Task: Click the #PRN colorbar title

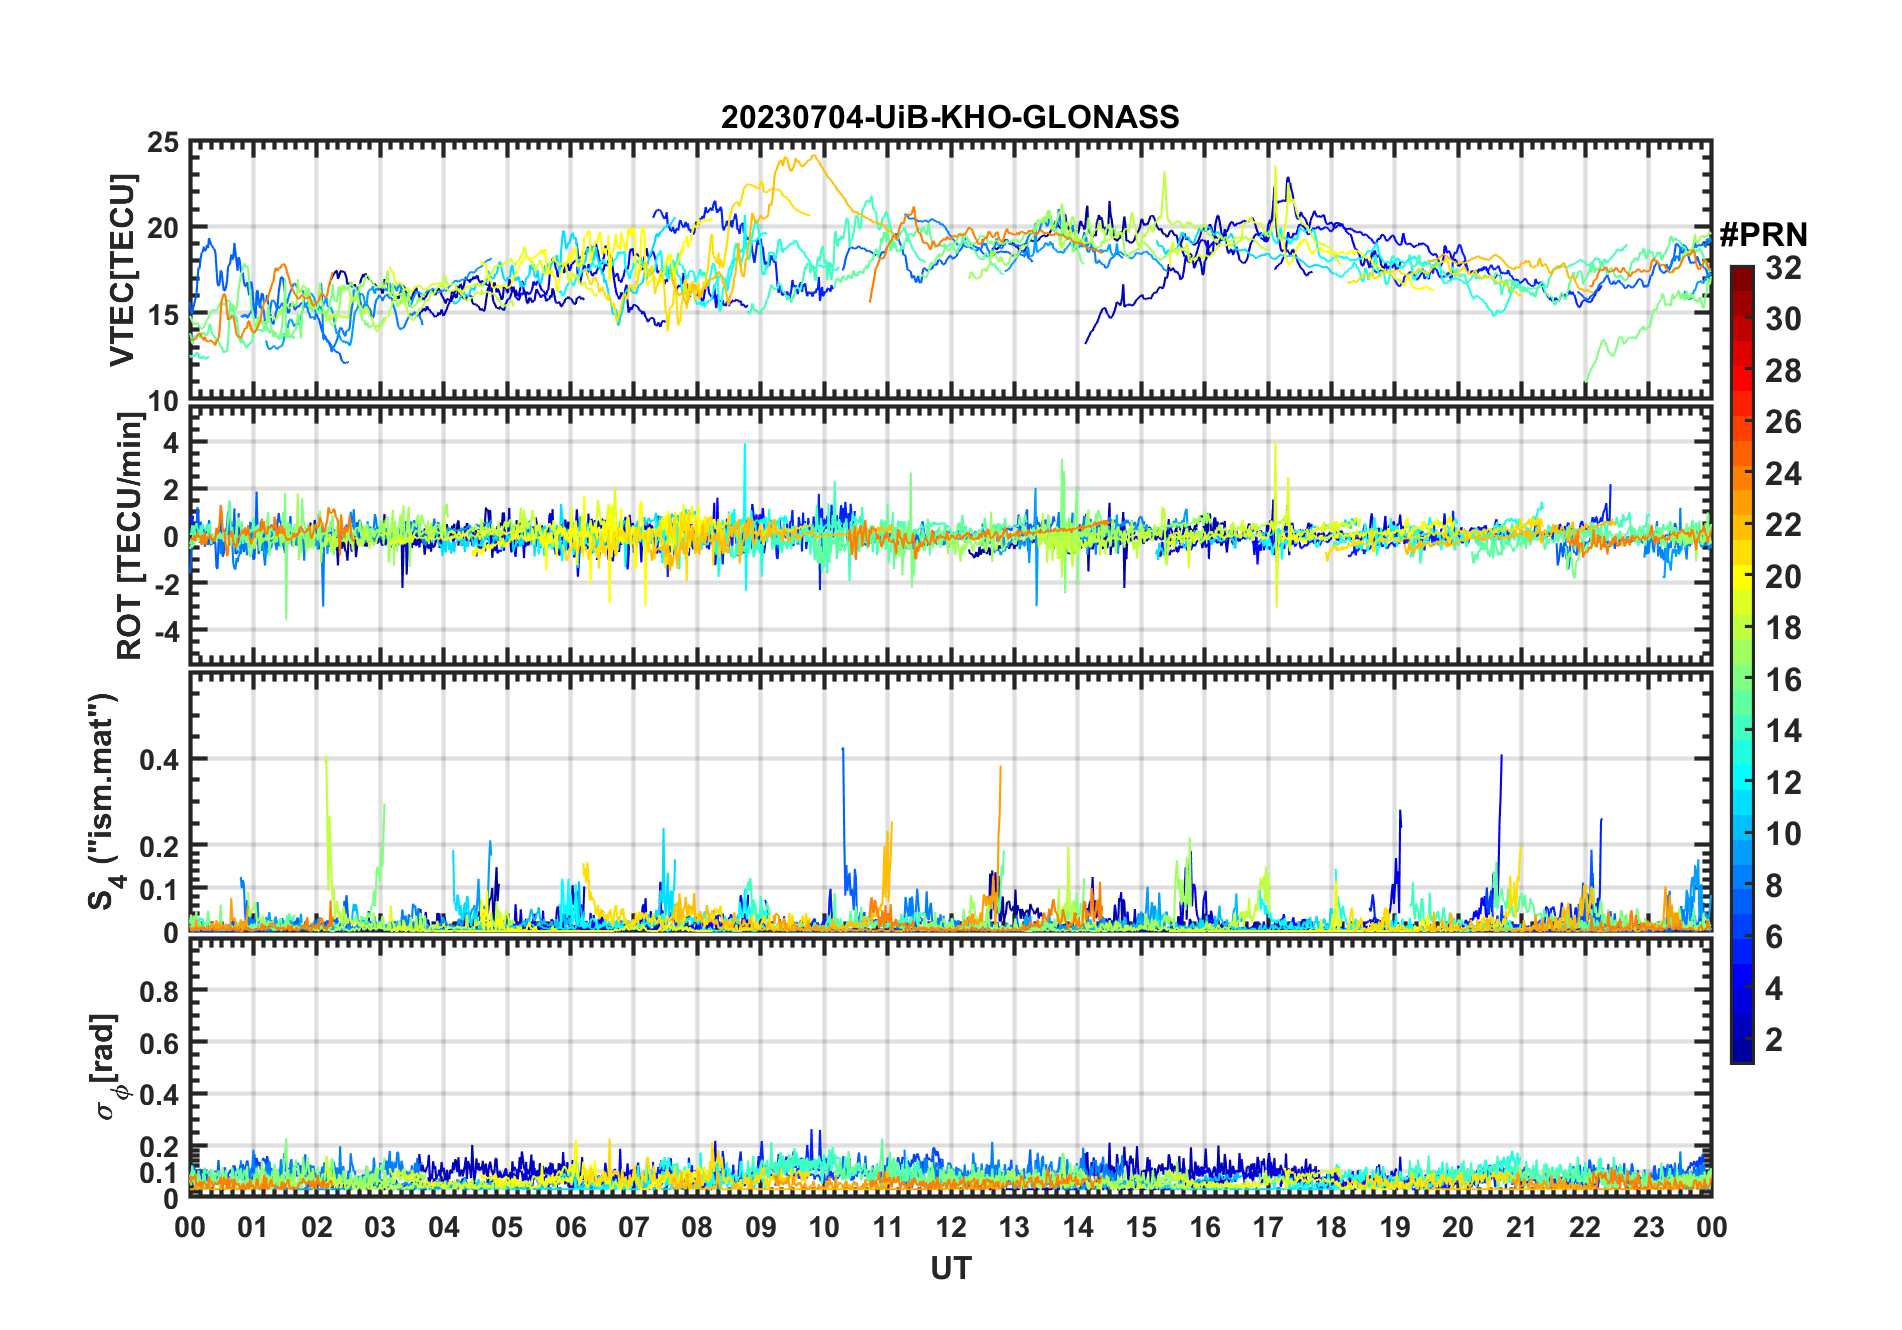Action: 1763,235
